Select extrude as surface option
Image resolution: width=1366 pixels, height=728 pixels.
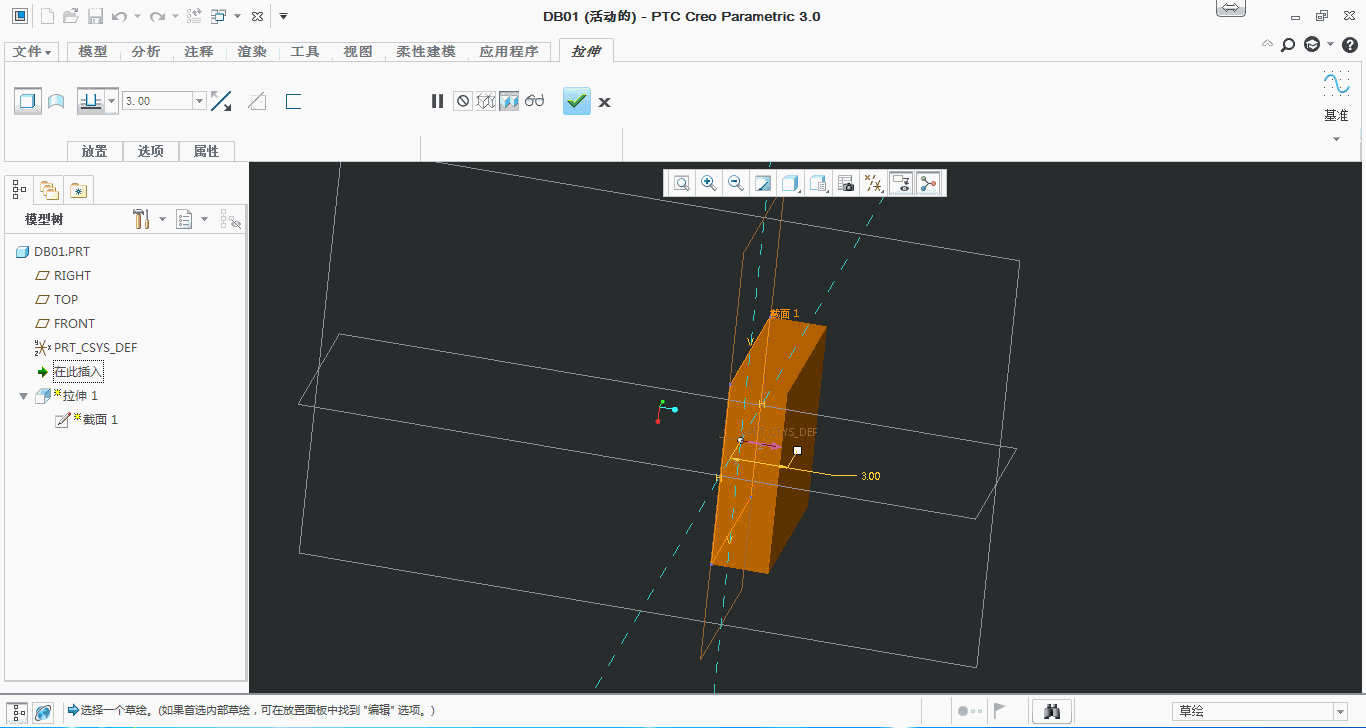[56, 101]
